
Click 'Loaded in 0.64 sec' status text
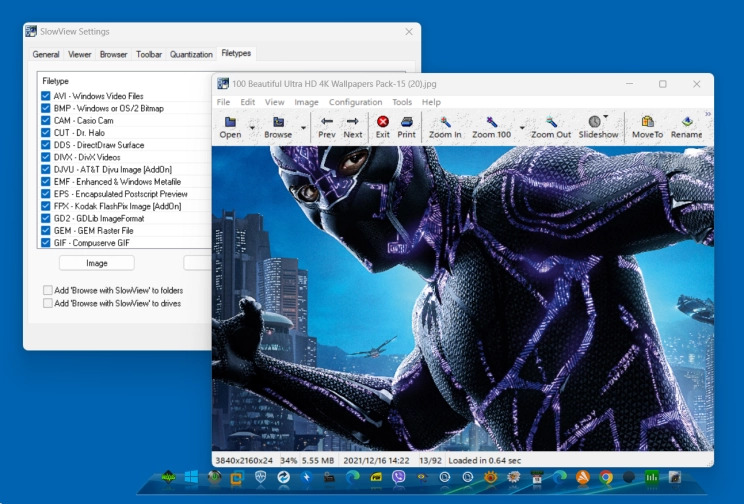point(484,460)
